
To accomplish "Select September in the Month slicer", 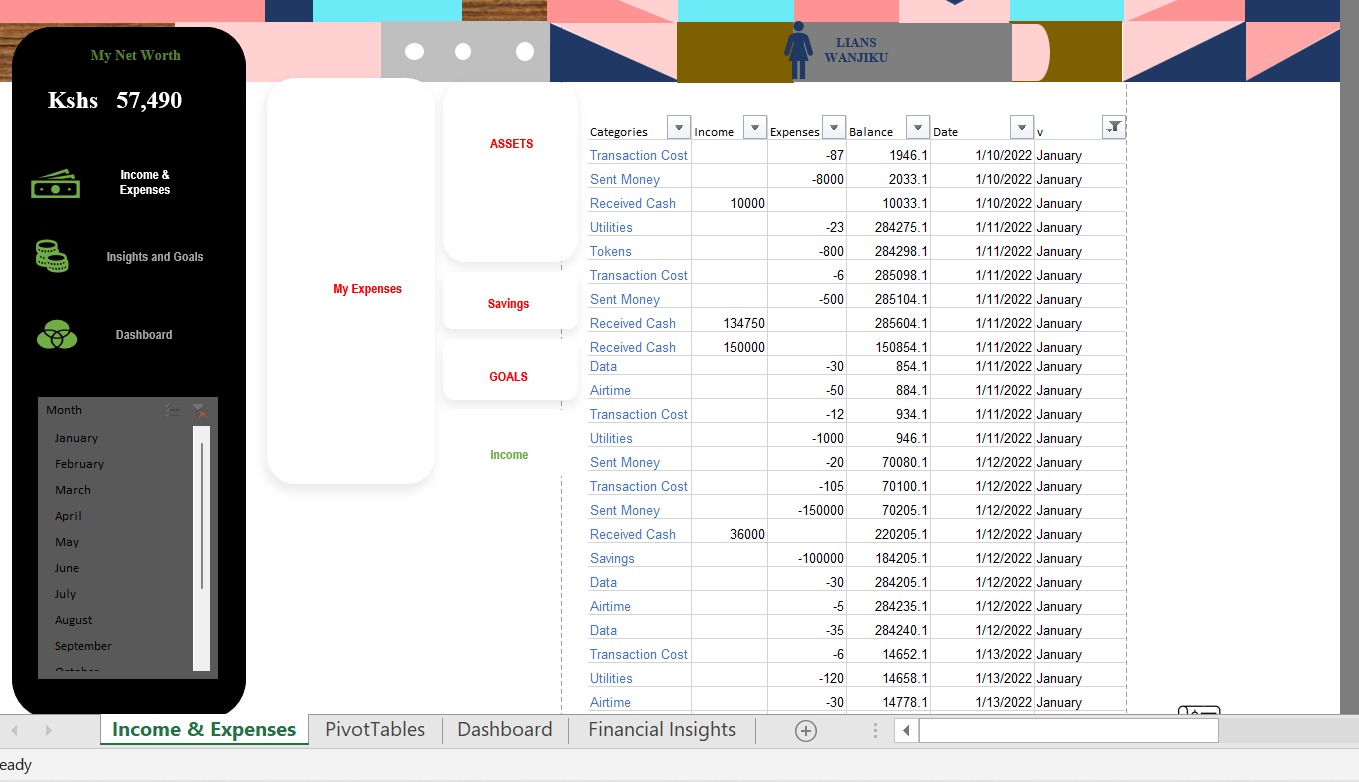I will tap(83, 645).
